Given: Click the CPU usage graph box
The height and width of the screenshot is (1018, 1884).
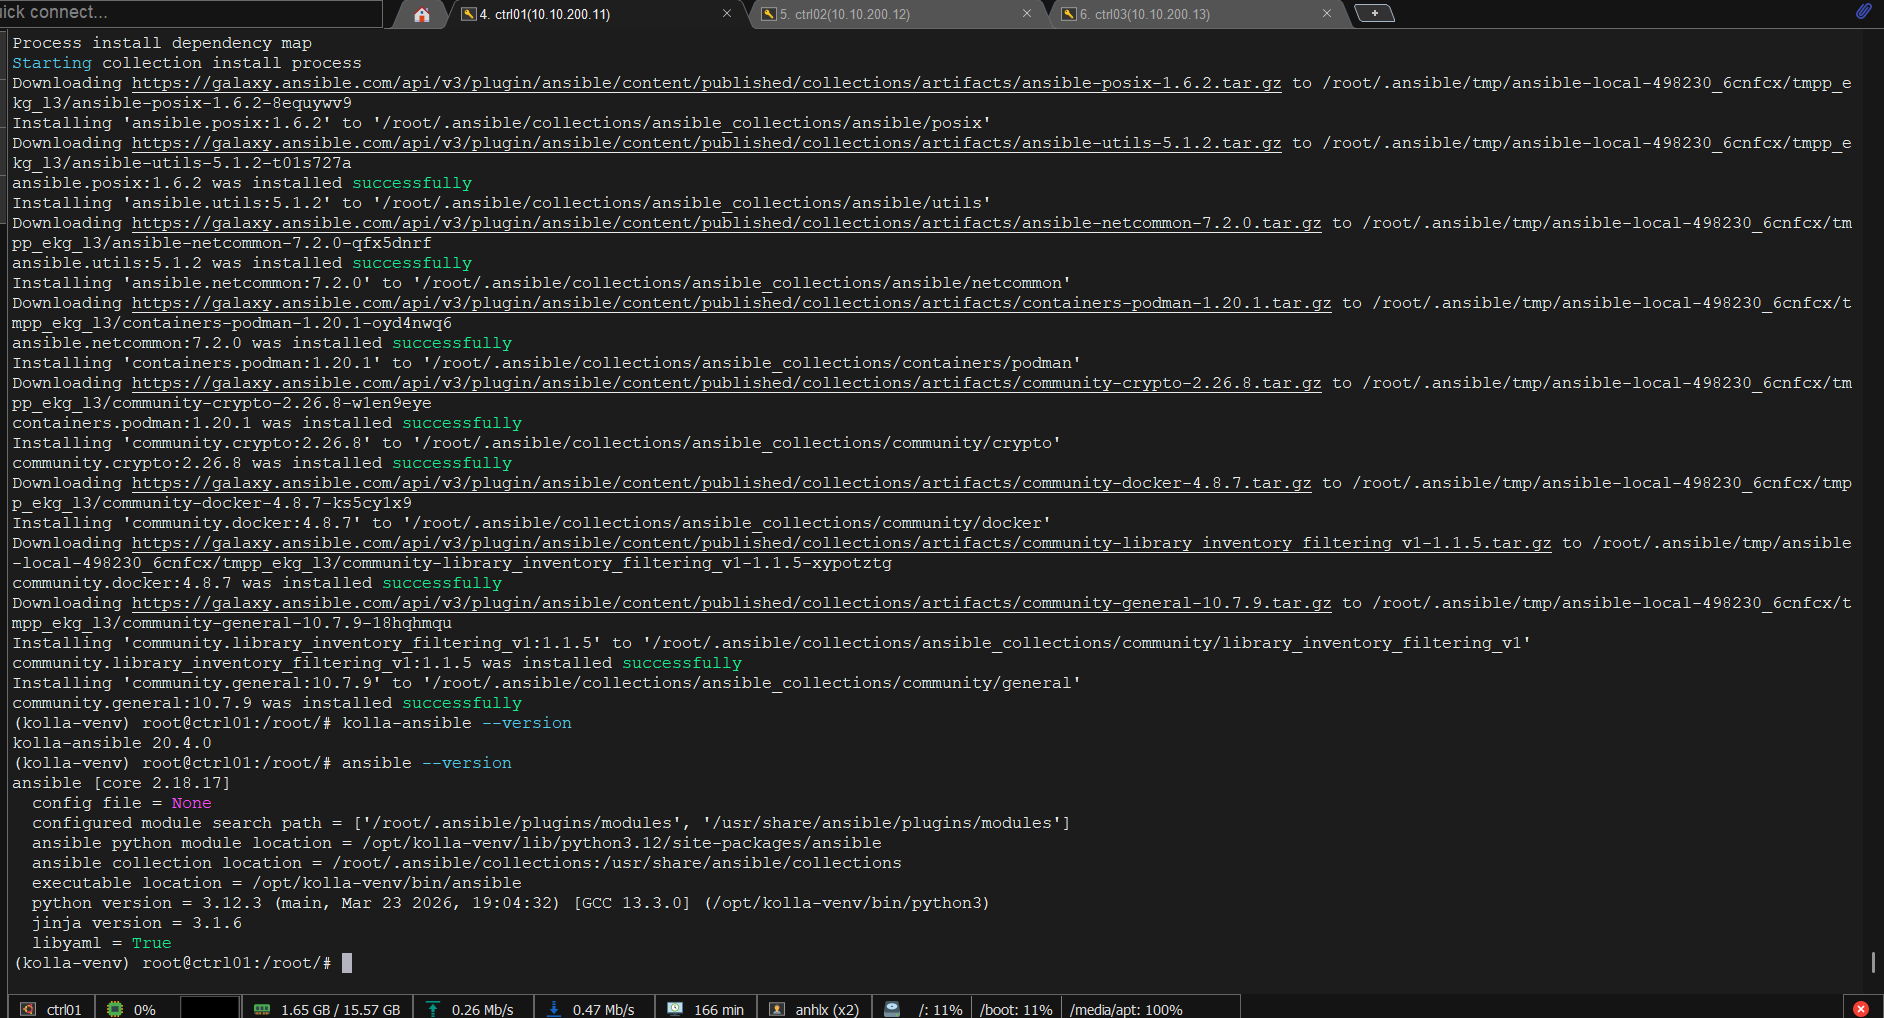Looking at the screenshot, I should click(210, 1007).
